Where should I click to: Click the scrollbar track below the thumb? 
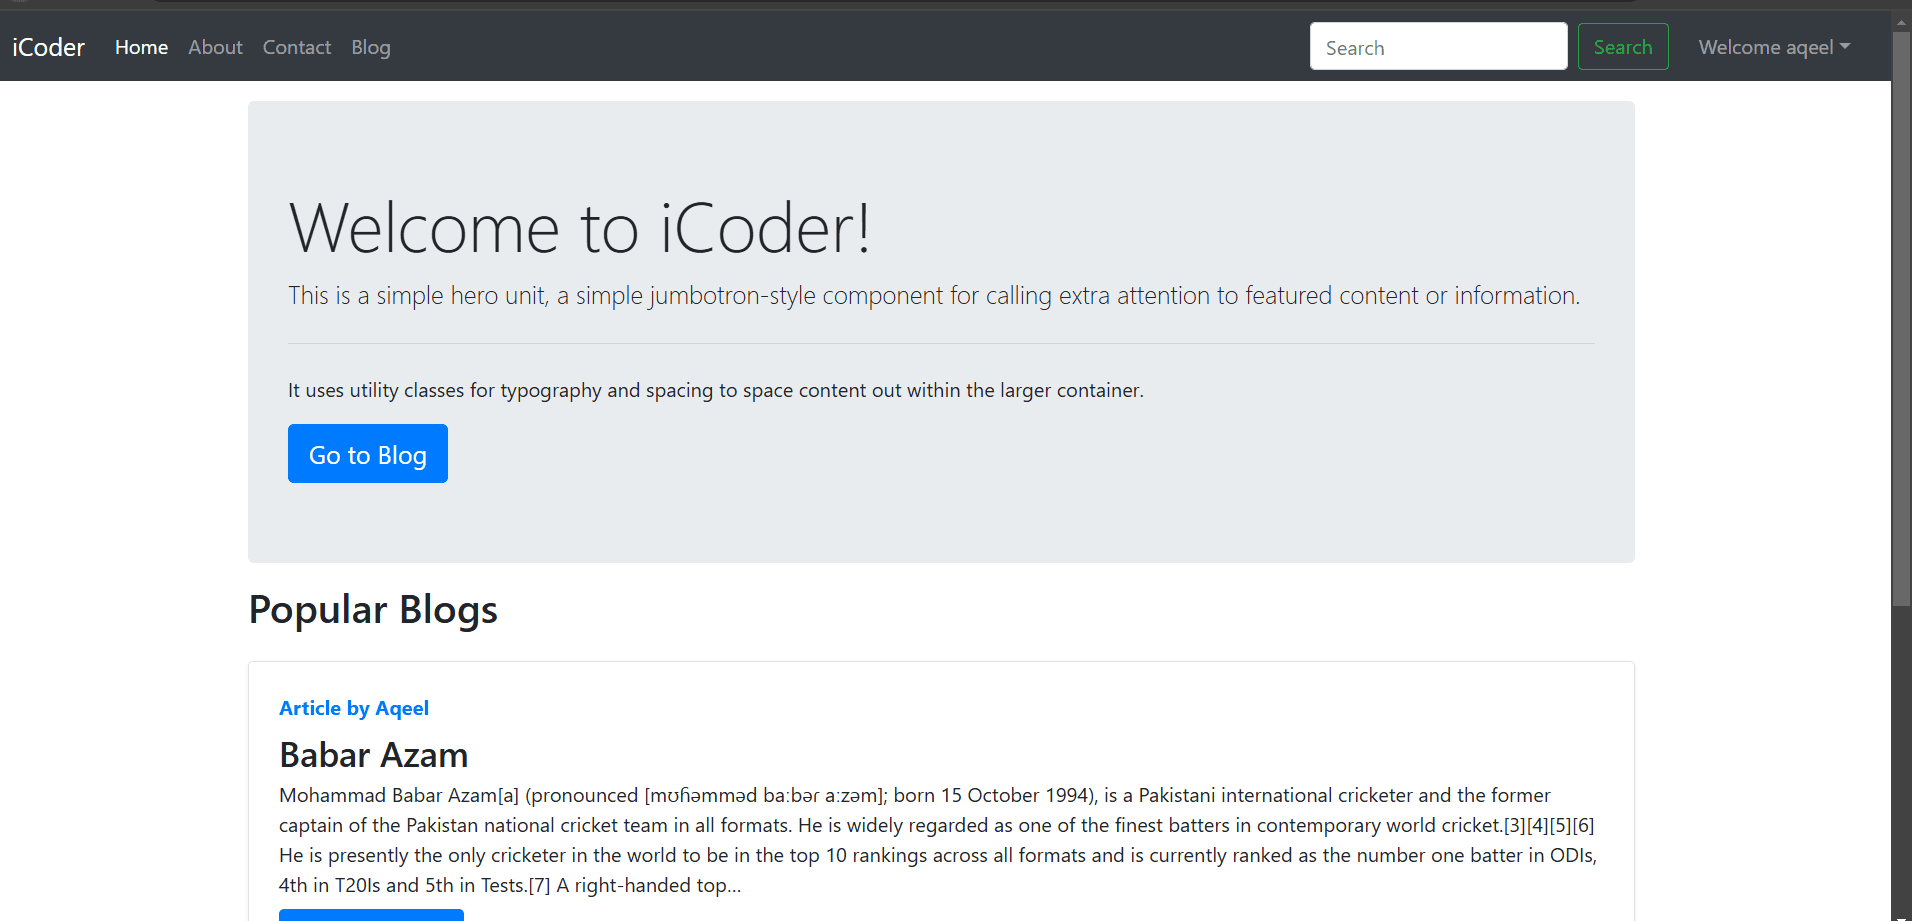click(x=1901, y=760)
